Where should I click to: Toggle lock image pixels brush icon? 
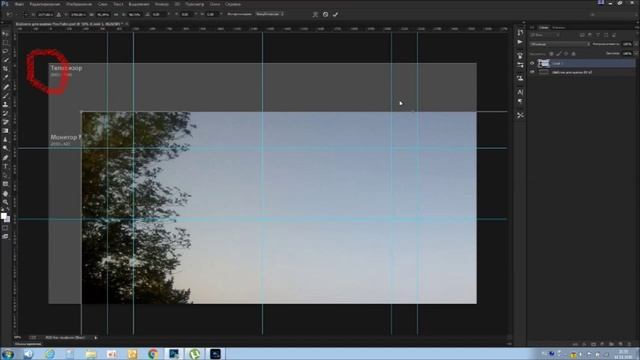pos(559,53)
